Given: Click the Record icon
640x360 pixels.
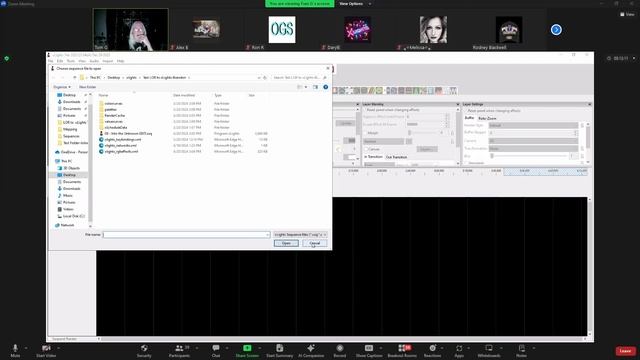Looking at the screenshot, I should pyautogui.click(x=340, y=348).
